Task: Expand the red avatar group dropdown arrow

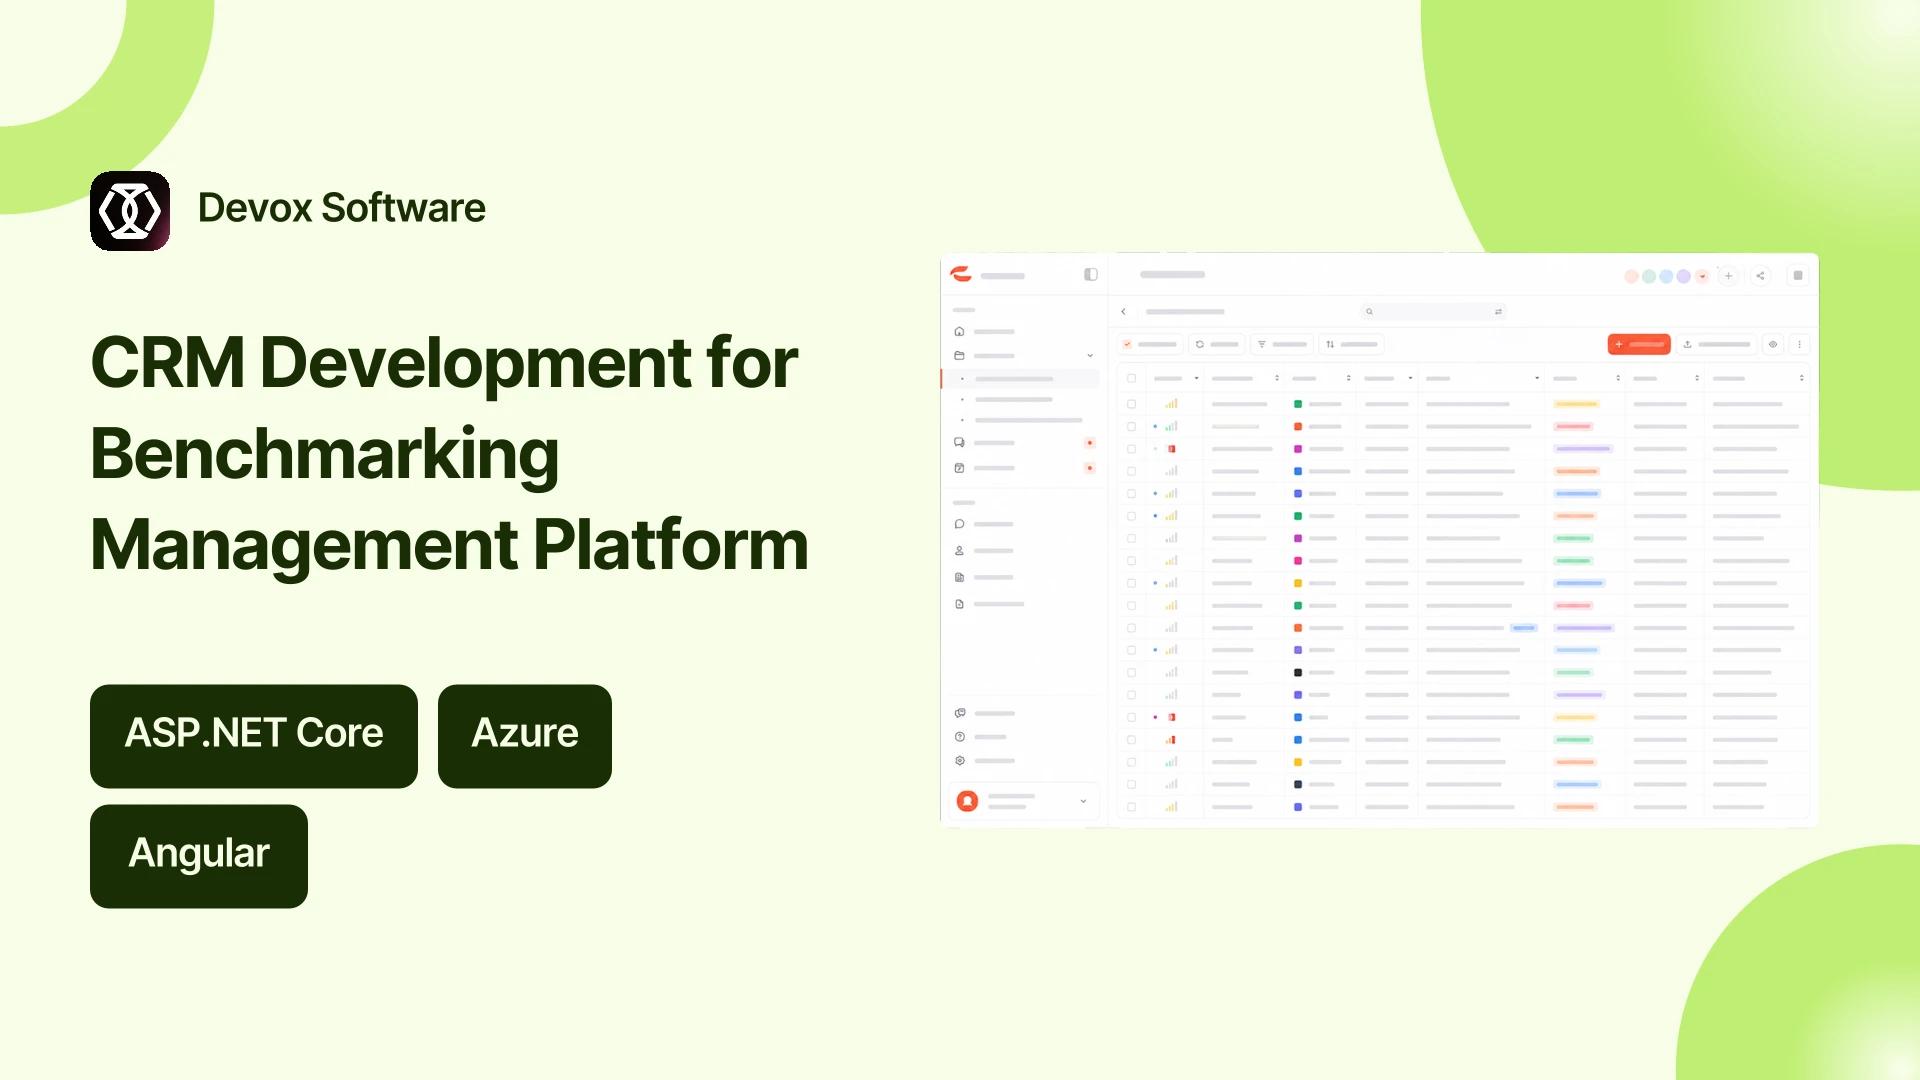Action: click(x=1702, y=277)
